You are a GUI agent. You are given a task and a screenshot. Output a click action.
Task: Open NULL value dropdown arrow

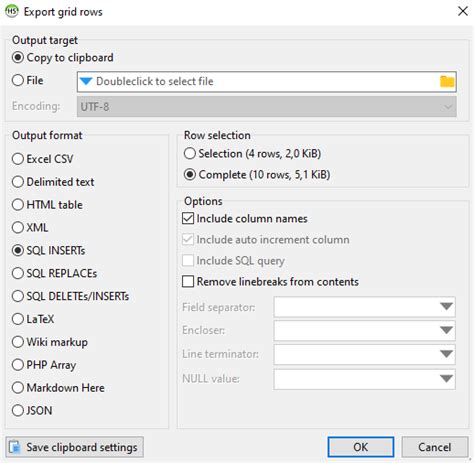tap(446, 379)
